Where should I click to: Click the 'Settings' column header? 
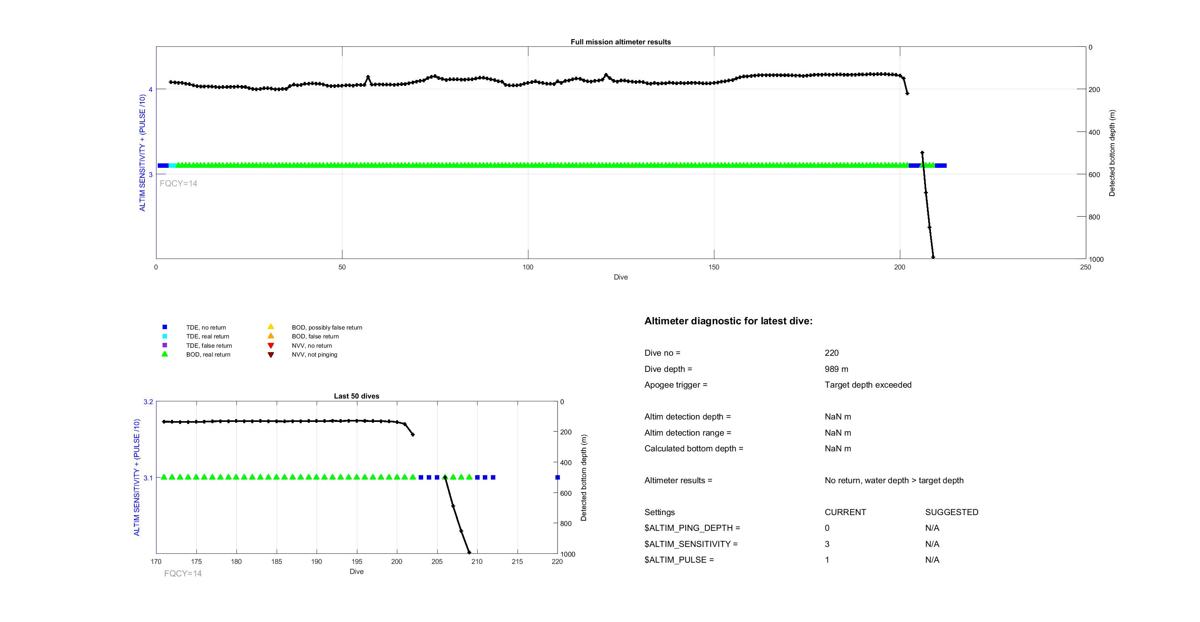point(660,512)
